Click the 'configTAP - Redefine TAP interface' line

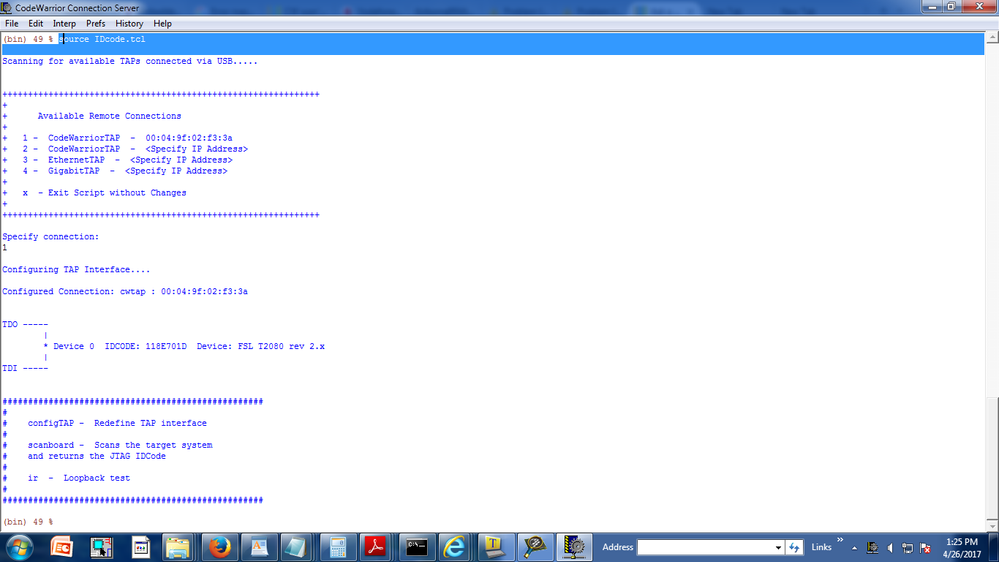tap(117, 423)
